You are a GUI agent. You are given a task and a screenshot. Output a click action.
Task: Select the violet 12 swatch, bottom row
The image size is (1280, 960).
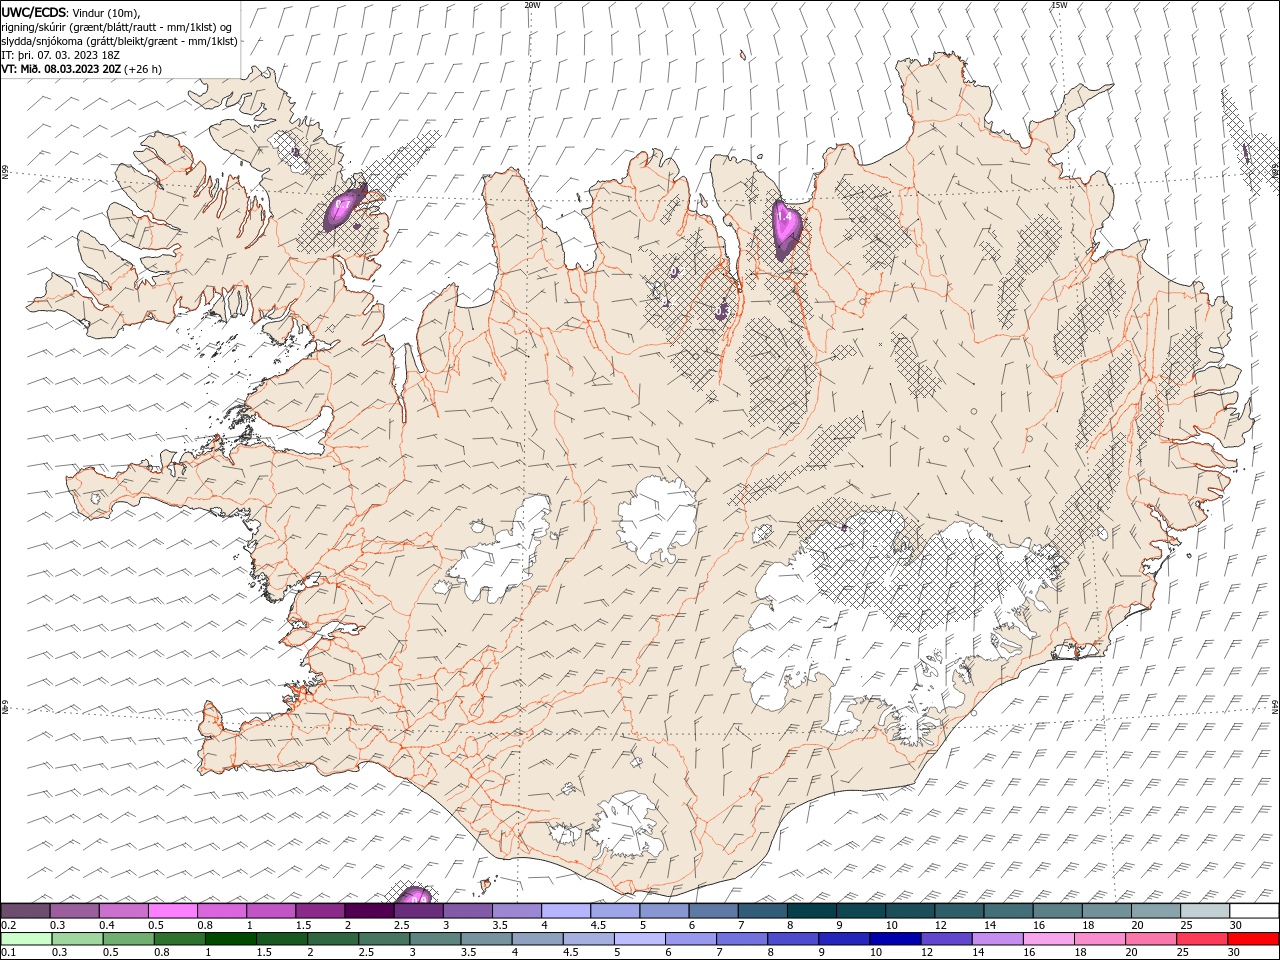point(946,939)
